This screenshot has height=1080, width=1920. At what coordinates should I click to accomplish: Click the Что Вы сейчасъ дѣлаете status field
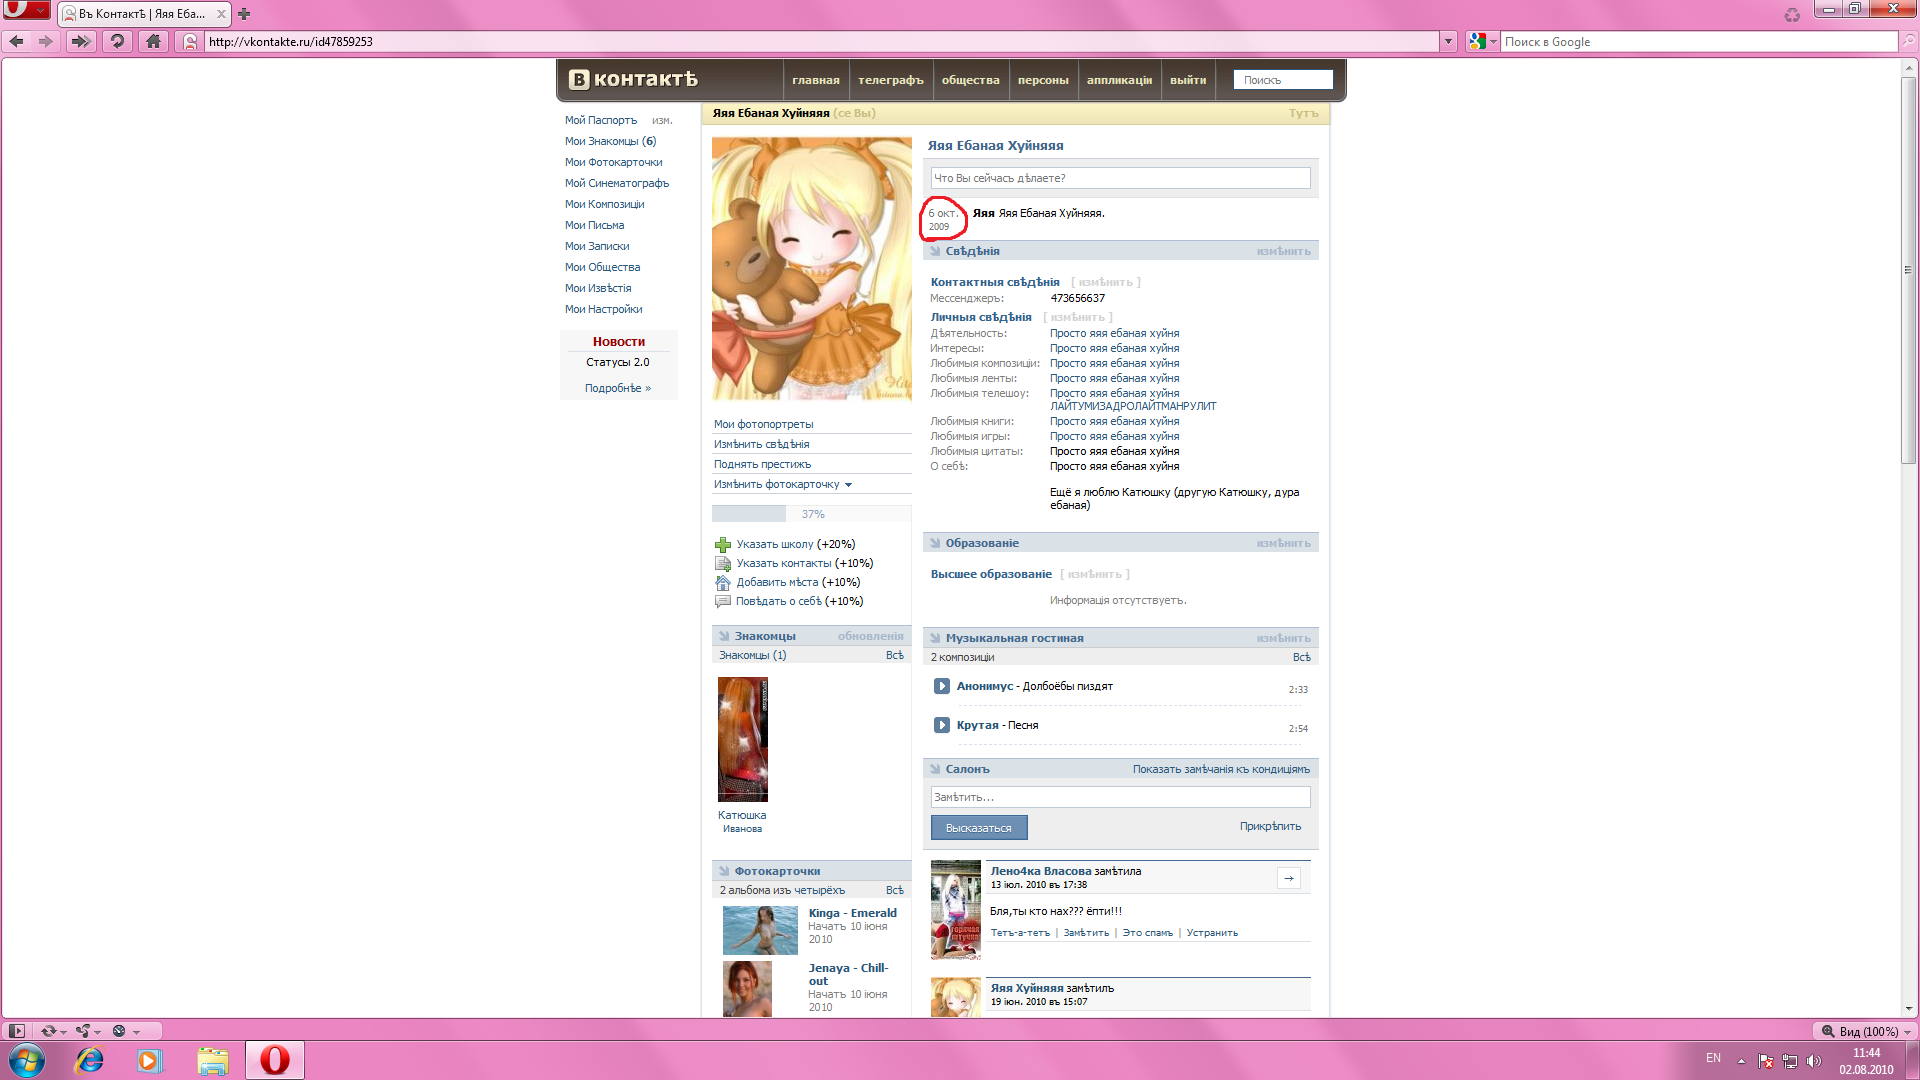[1120, 178]
